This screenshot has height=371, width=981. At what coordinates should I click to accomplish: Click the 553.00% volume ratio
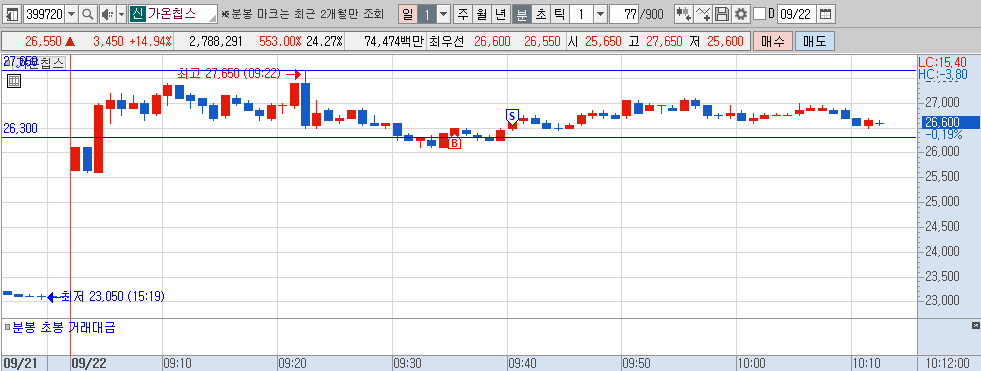(280, 42)
